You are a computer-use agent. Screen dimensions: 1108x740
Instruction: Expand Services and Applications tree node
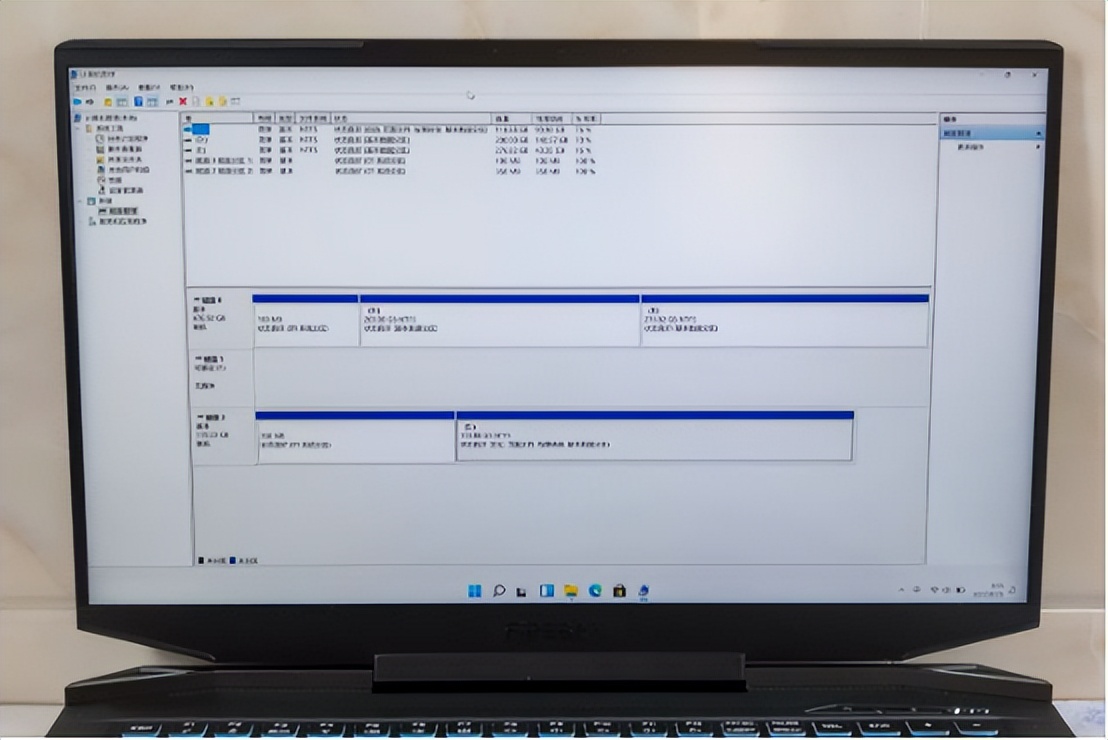pyautogui.click(x=81, y=221)
